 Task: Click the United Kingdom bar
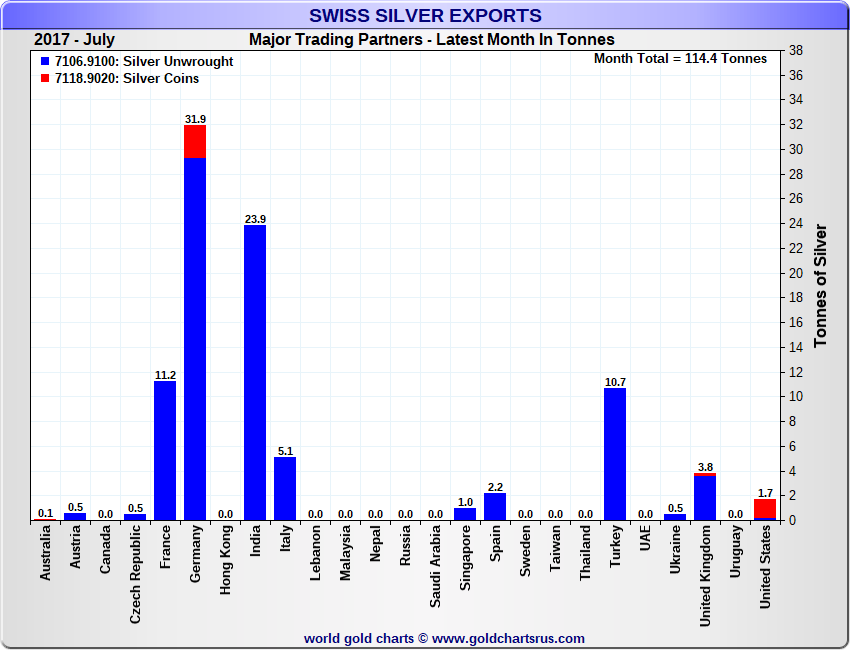click(705, 497)
